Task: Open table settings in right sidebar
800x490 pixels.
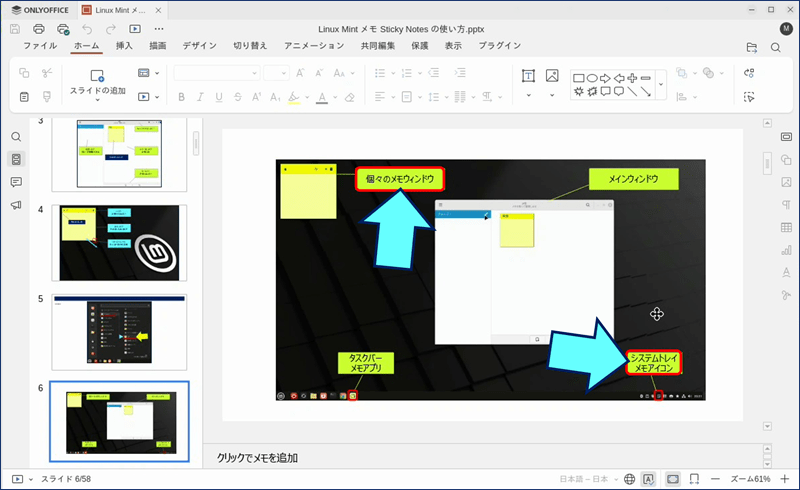Action: point(786,228)
